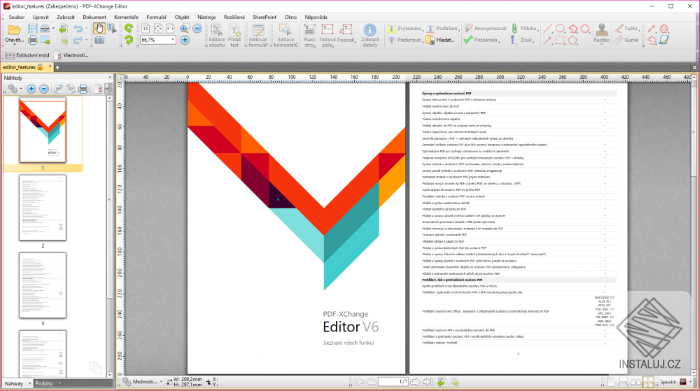Open the Upravit menu

click(40, 17)
